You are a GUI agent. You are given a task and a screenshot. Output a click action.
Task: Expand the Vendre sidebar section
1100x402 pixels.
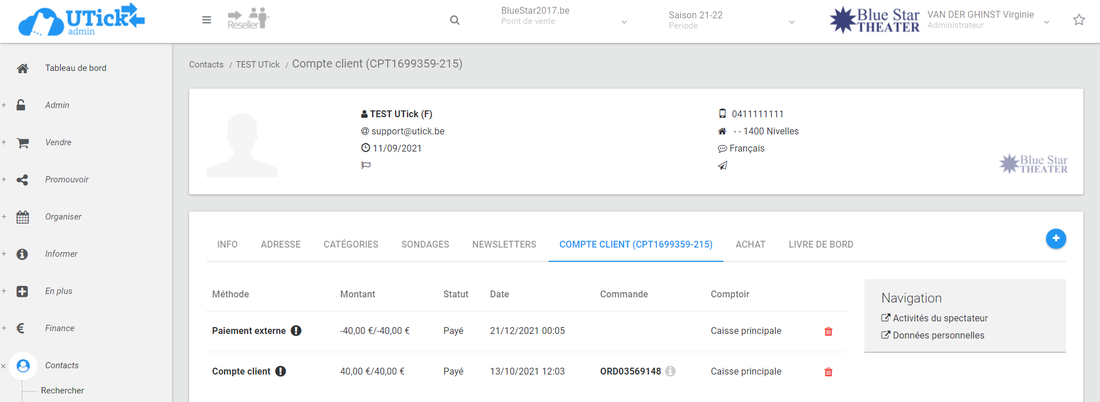point(58,143)
